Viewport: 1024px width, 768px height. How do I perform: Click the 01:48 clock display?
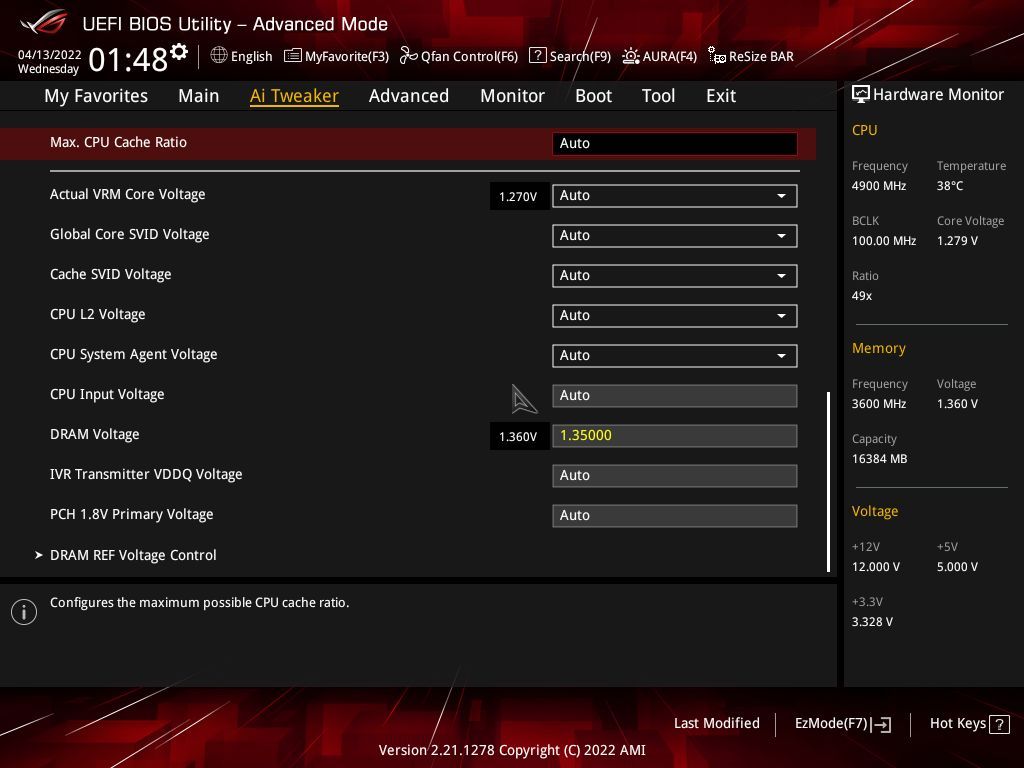coord(128,60)
